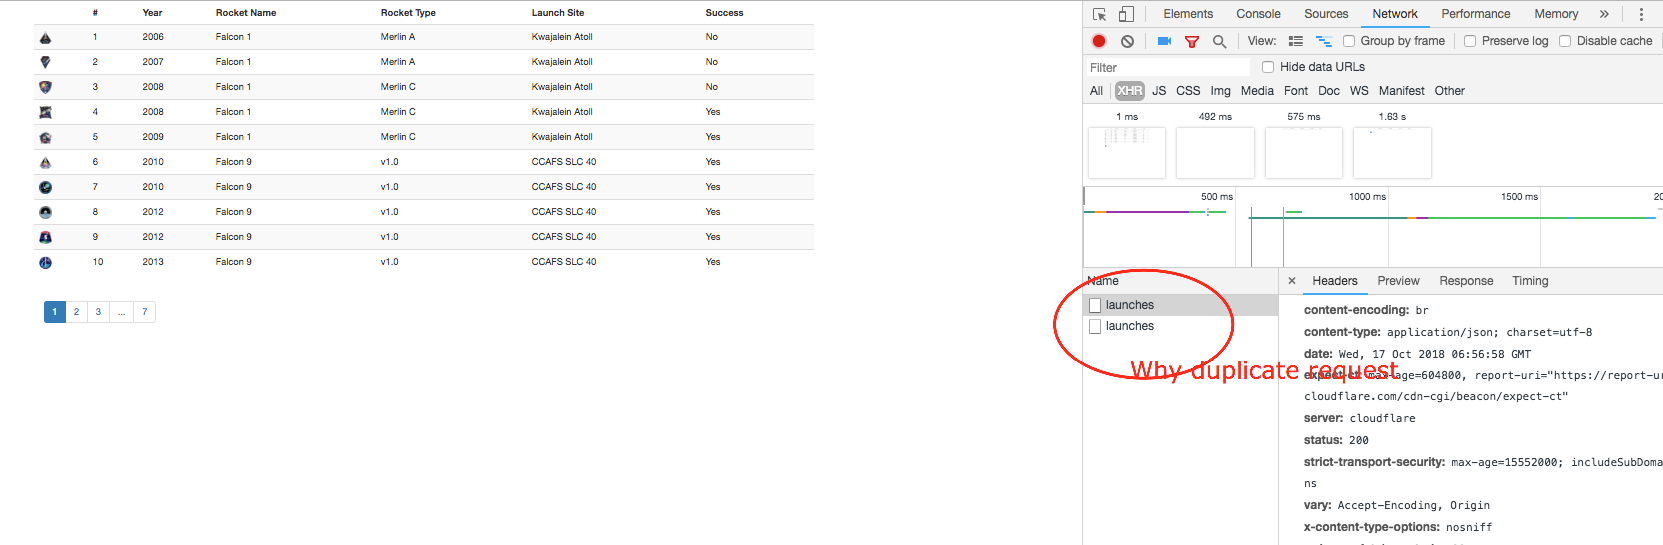Open the Console tab

[1258, 14]
